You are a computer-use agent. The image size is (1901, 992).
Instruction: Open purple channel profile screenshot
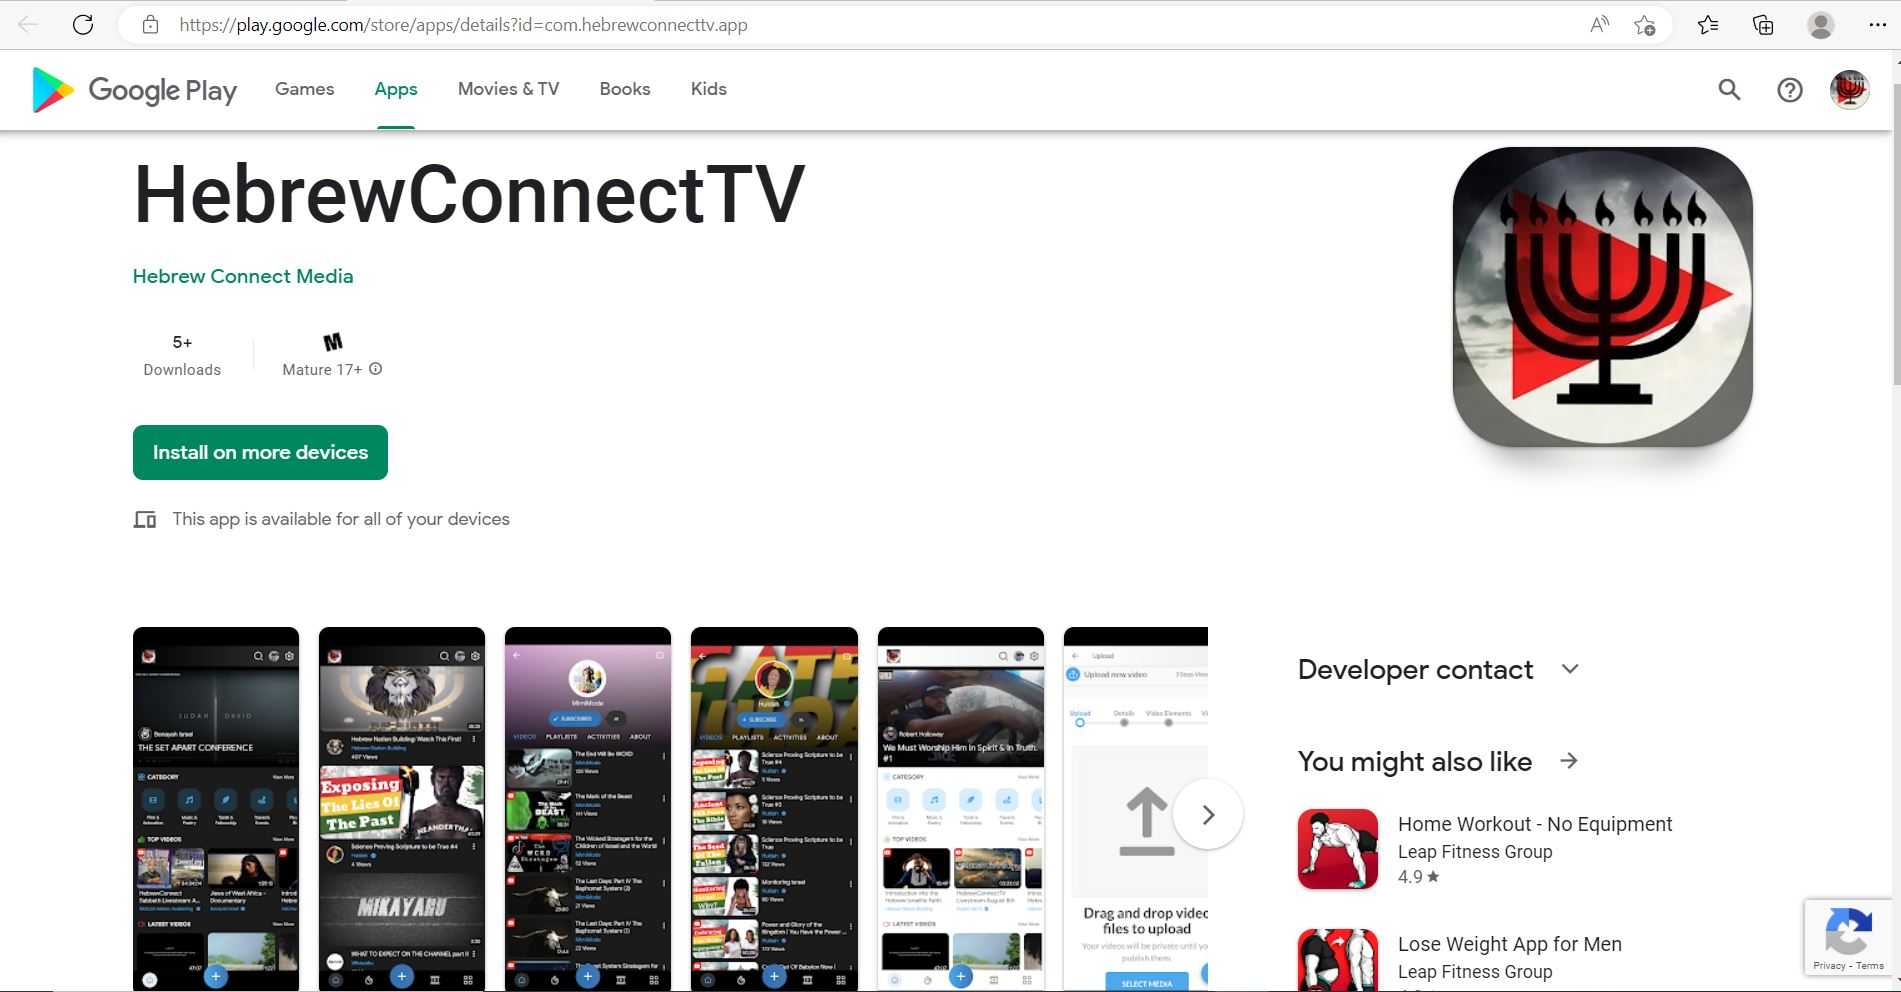point(588,809)
